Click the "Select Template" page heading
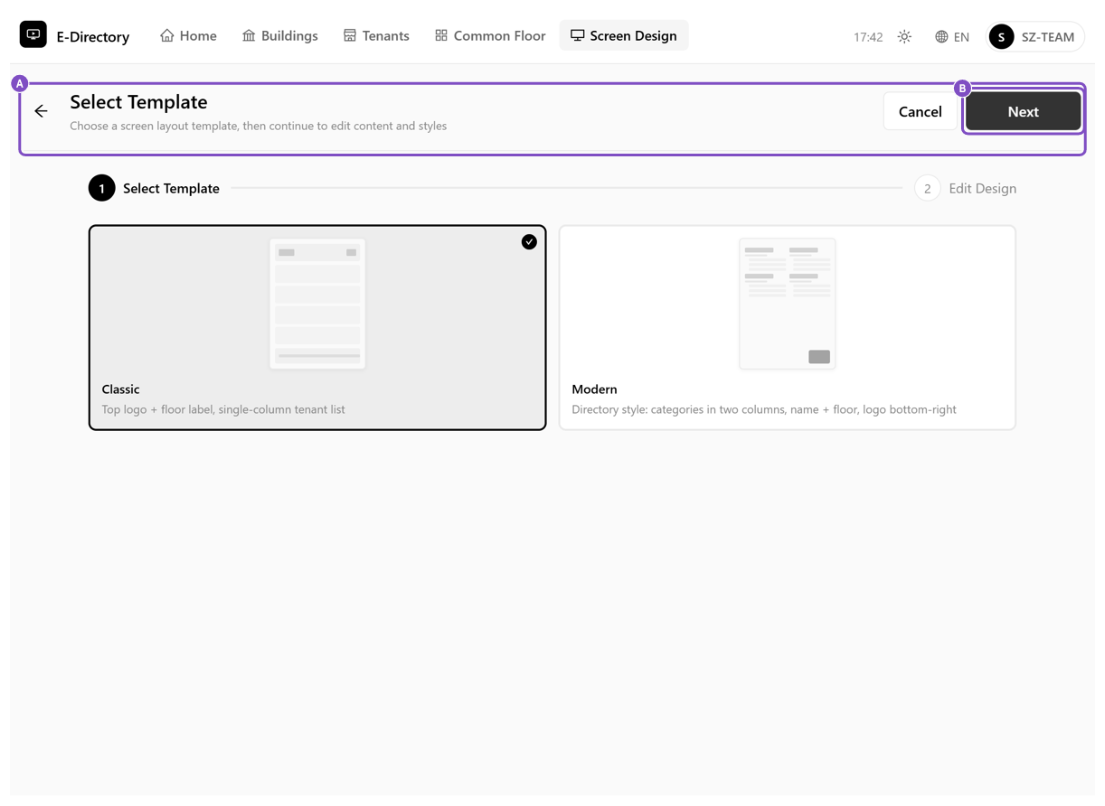 point(139,102)
